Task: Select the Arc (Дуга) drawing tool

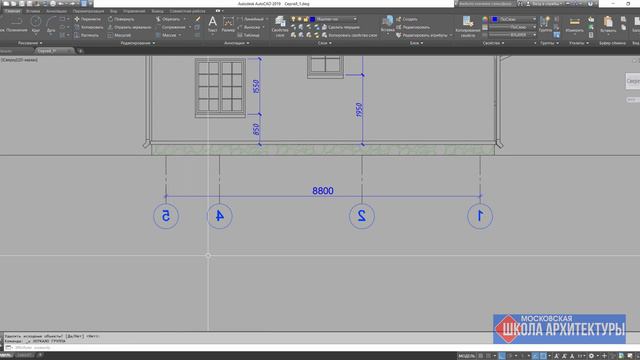Action: (x=51, y=24)
